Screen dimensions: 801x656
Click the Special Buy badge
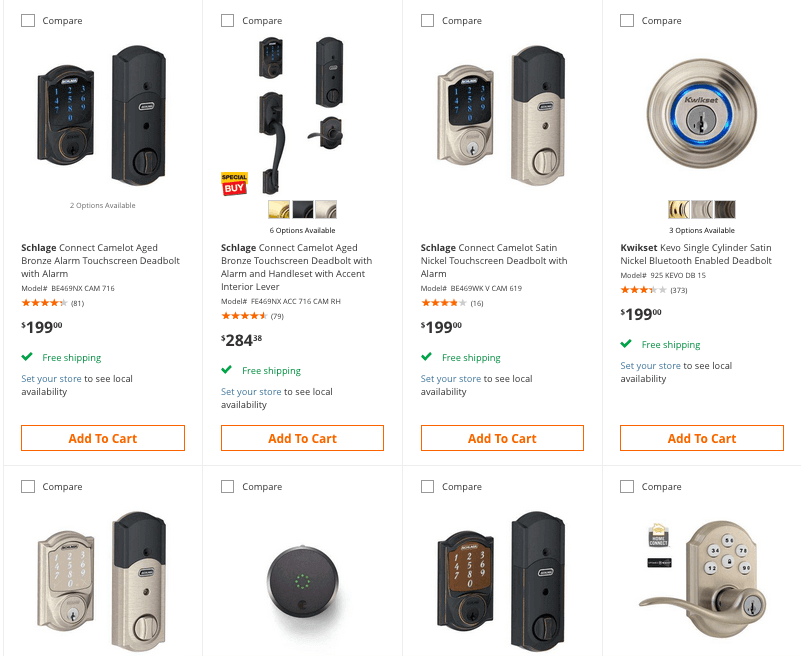233,184
